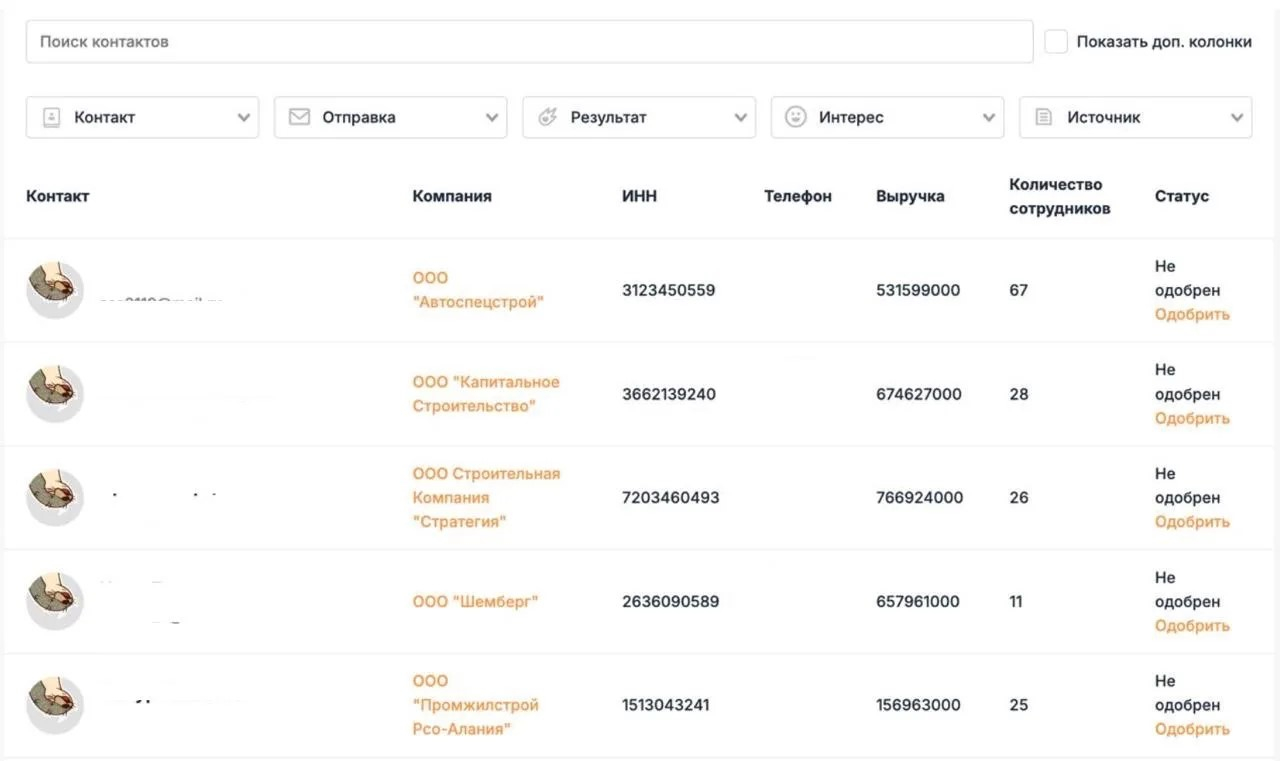Click the contact card icon in Контакт filter
Image resolution: width=1280 pixels, height=761 pixels.
pos(51,117)
